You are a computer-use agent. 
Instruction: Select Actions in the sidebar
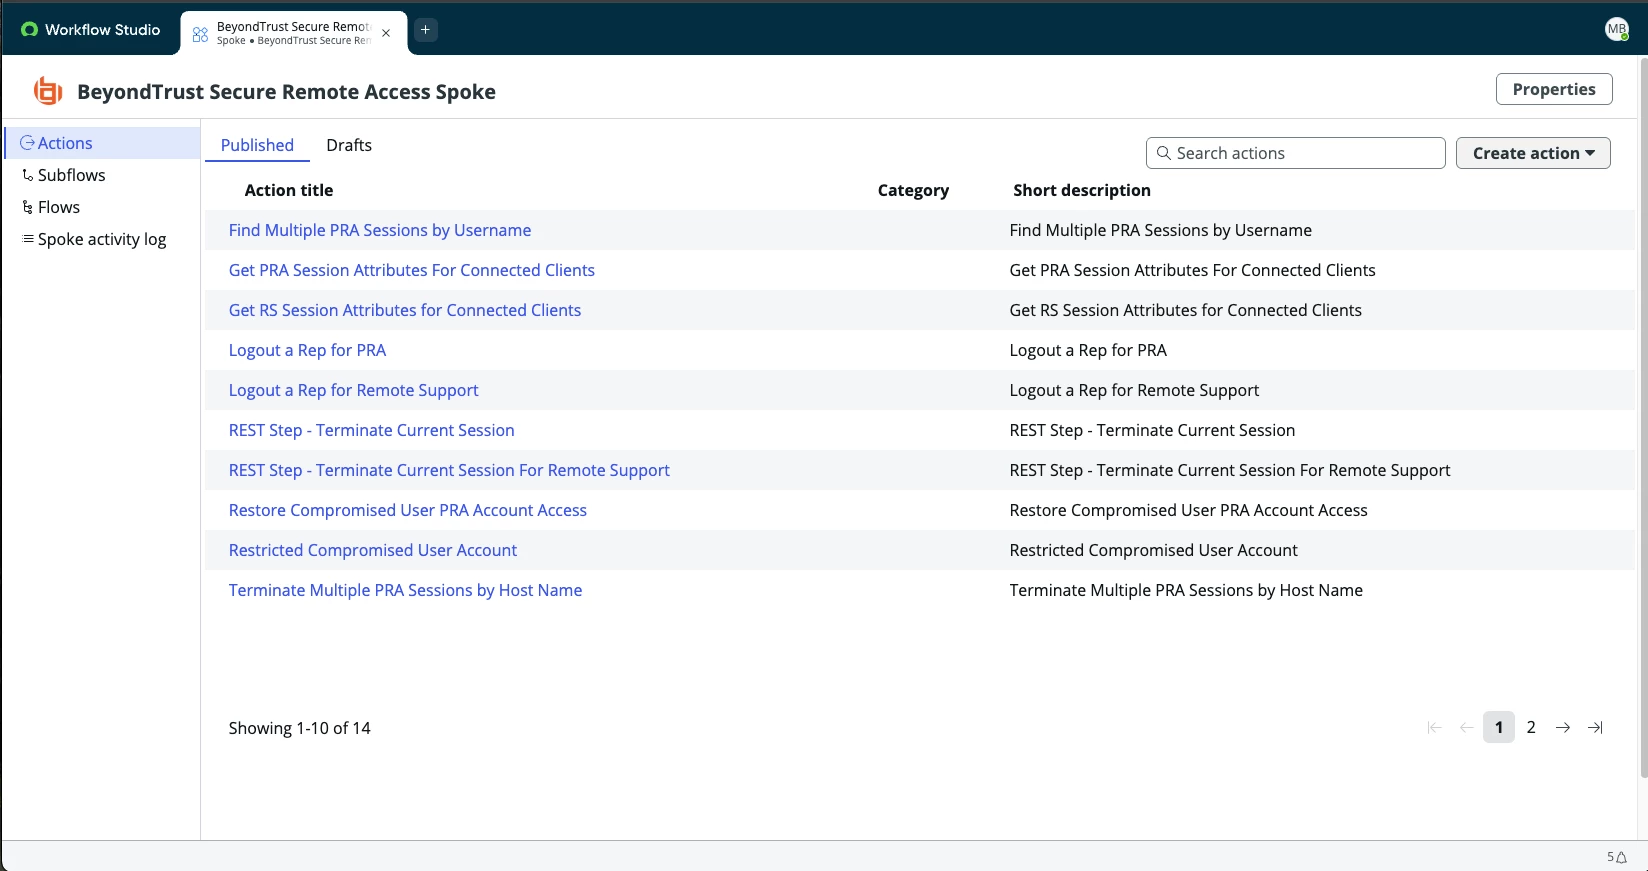point(102,143)
